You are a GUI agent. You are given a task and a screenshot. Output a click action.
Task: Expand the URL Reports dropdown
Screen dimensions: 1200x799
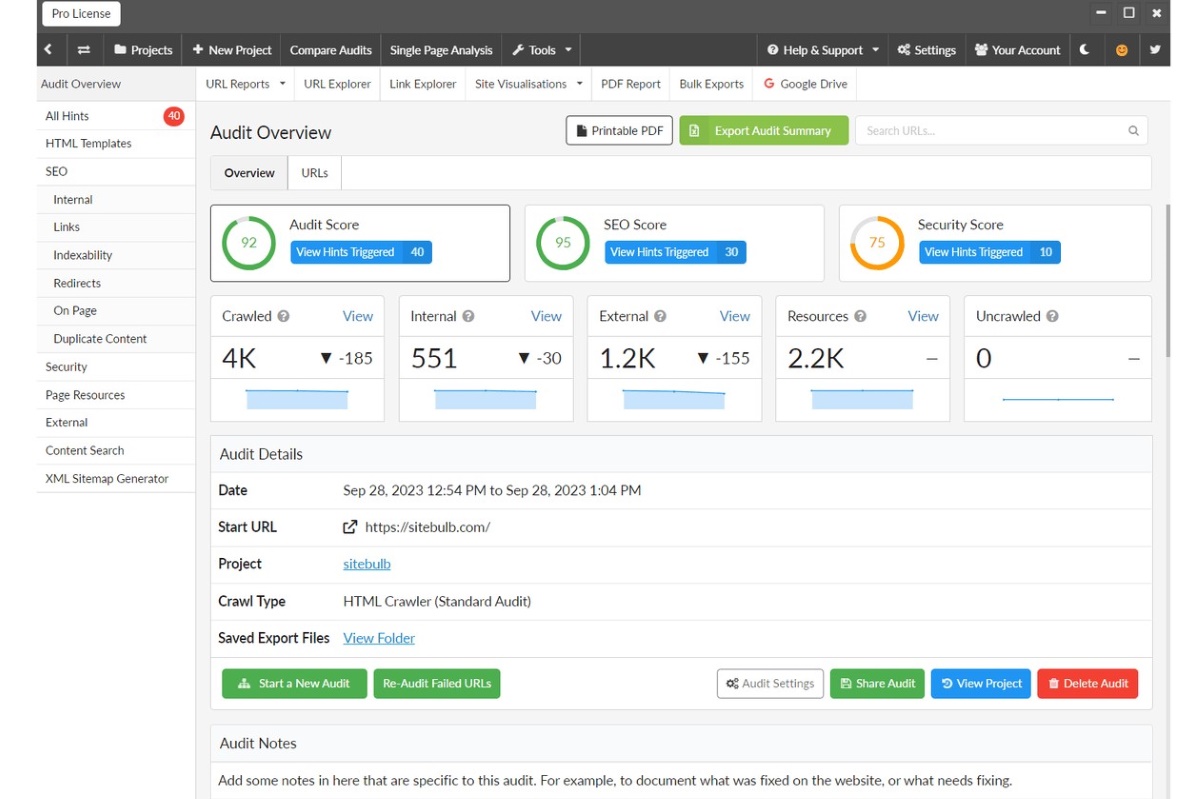click(x=245, y=84)
